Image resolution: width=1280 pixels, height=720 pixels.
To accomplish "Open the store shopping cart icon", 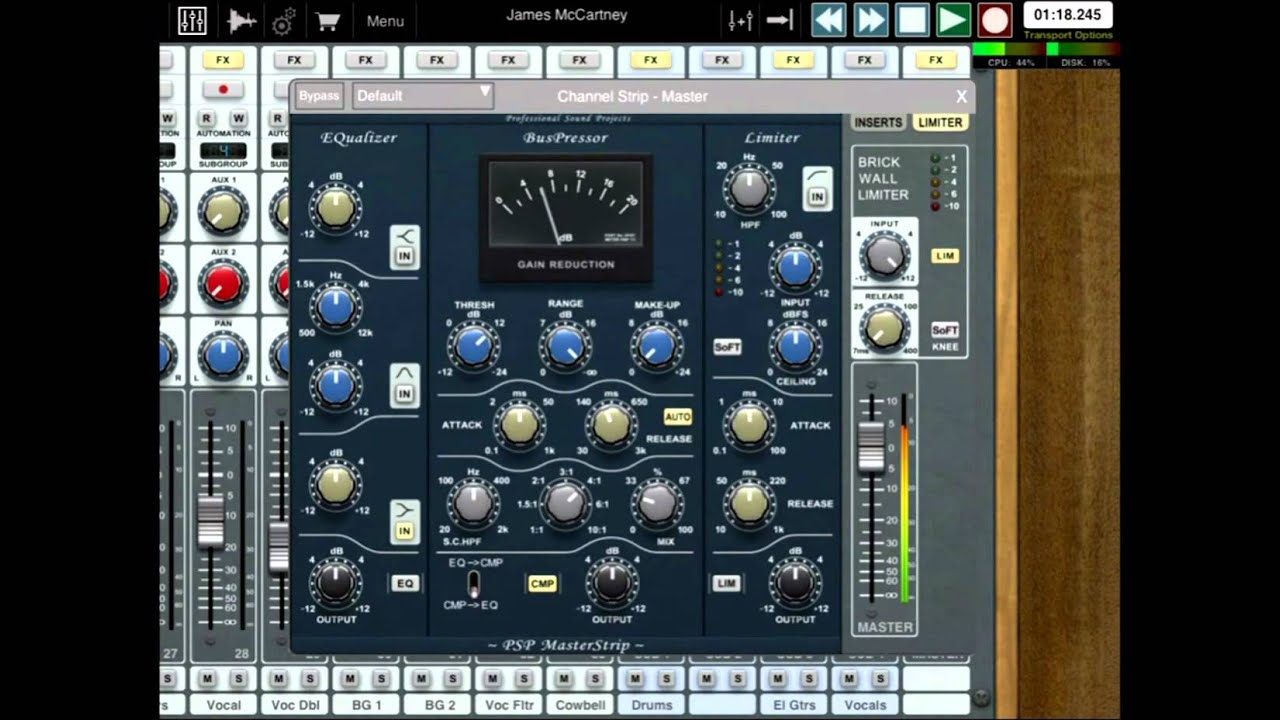I will (x=327, y=21).
